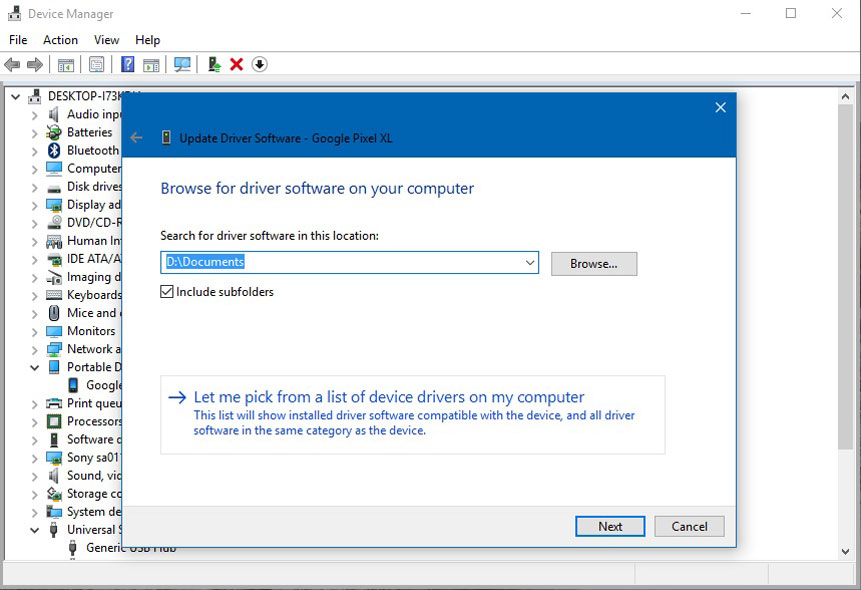Select the Audio inputs speaker icon

(x=54, y=114)
